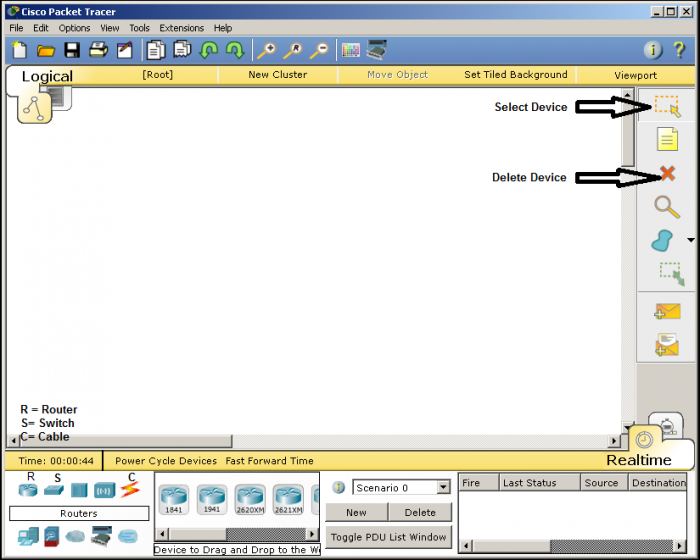The image size is (700, 560).
Task: Click the Add Simple PDU envelope
Action: point(667,311)
